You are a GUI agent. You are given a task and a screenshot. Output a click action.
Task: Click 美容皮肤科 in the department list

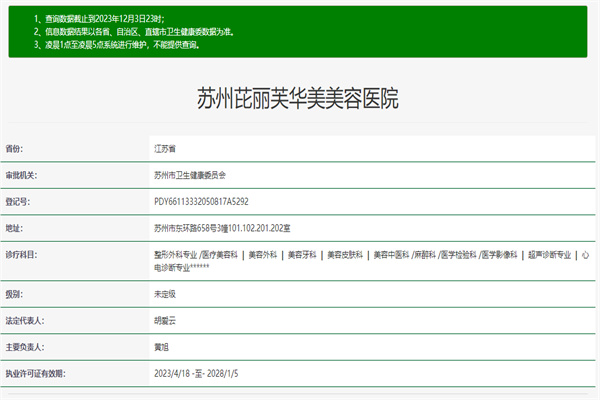point(345,255)
